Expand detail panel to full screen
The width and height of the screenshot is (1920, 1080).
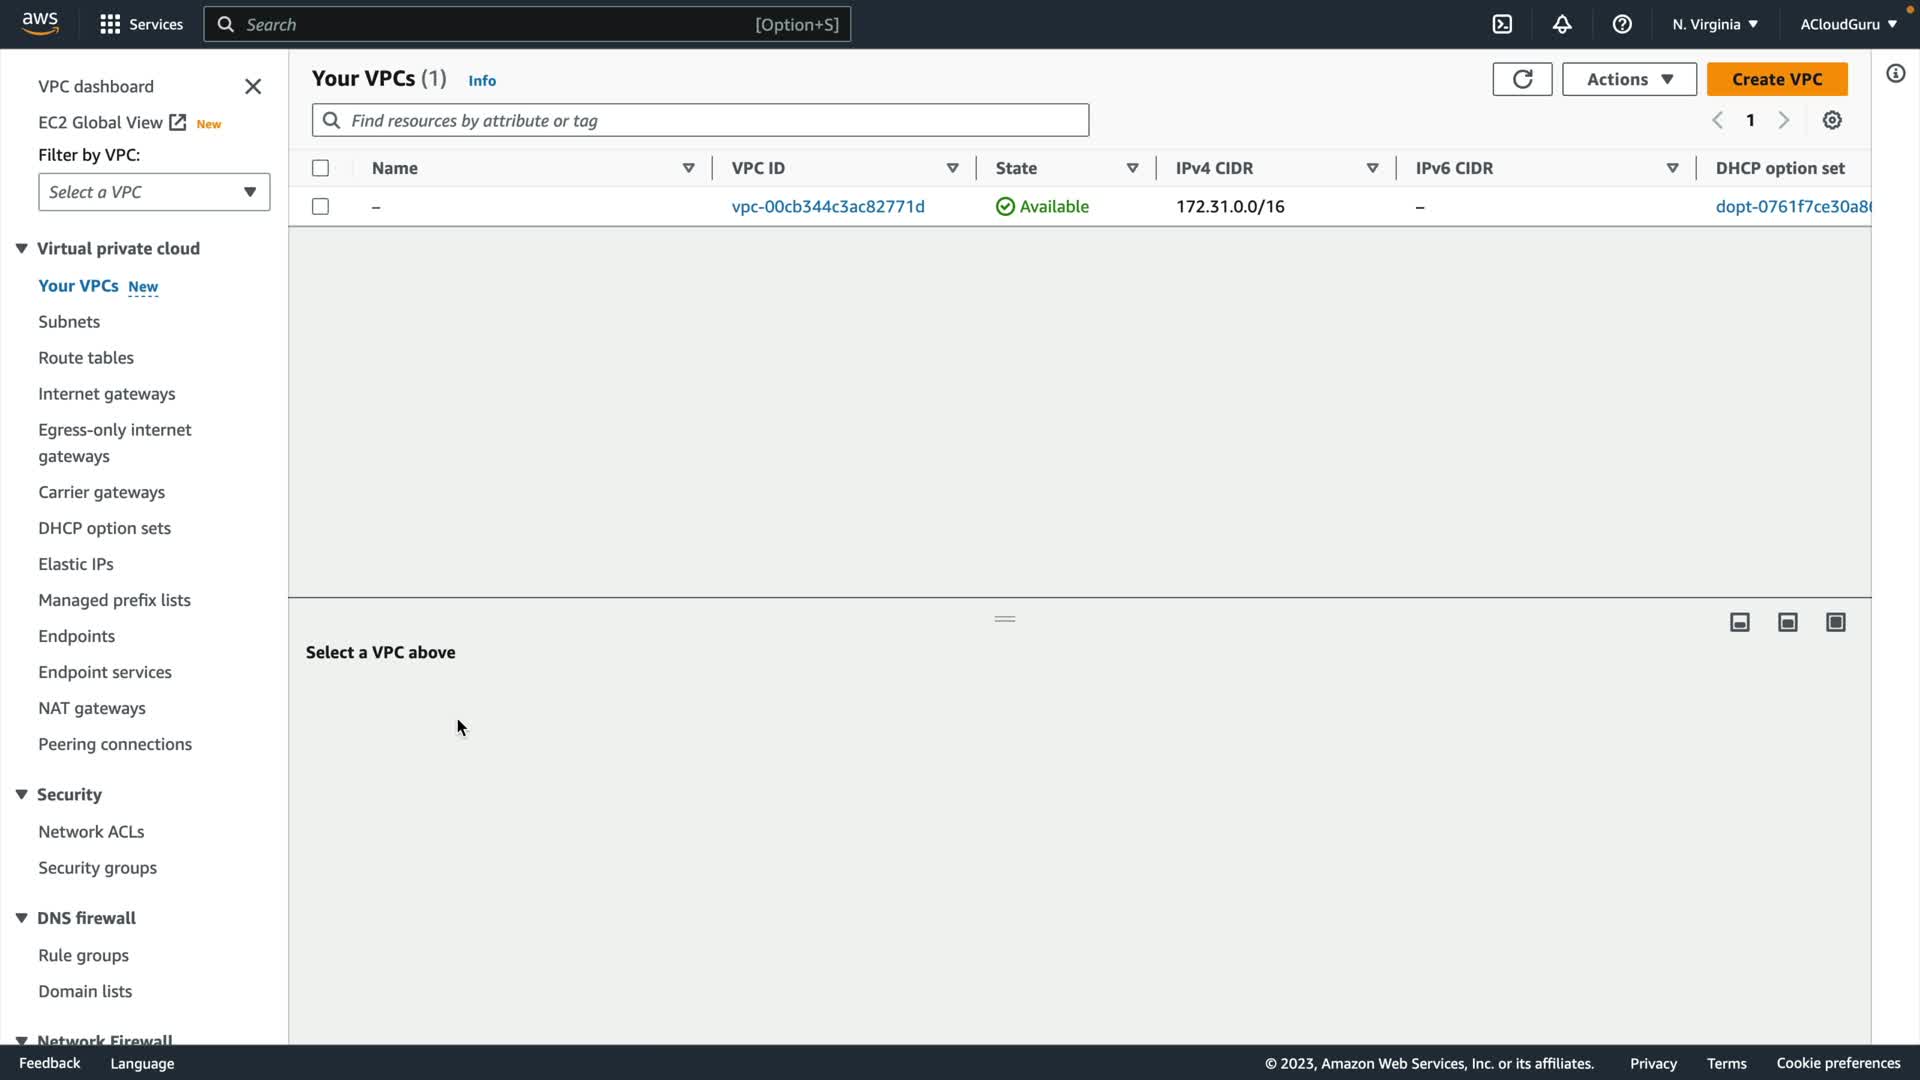coord(1836,622)
